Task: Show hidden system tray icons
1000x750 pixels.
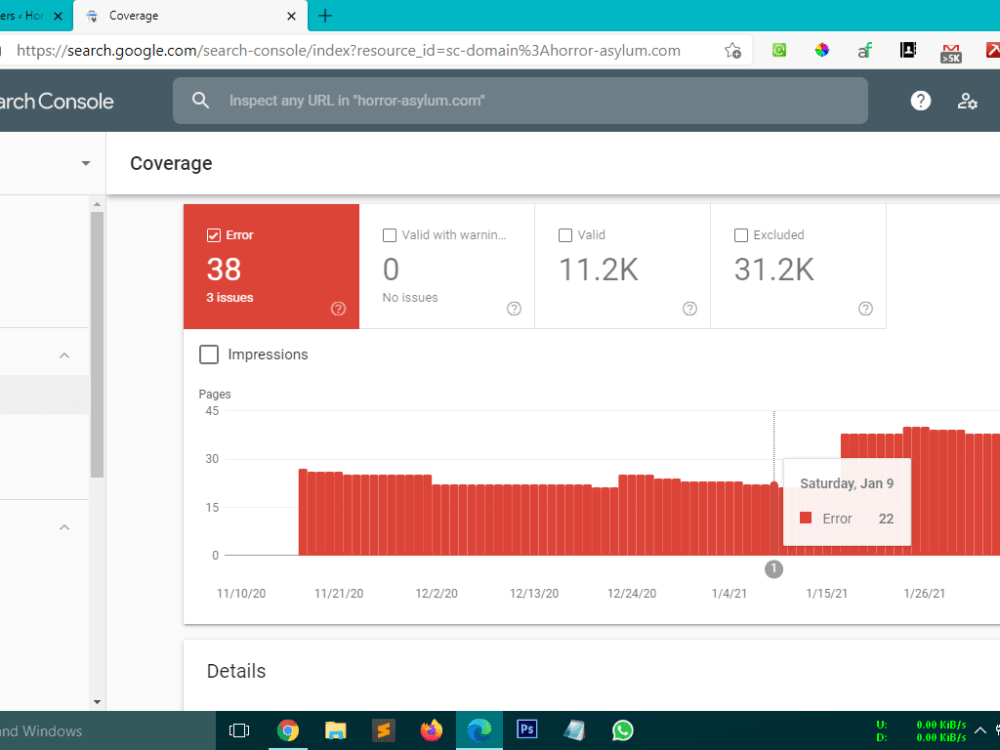Action: pos(980,731)
